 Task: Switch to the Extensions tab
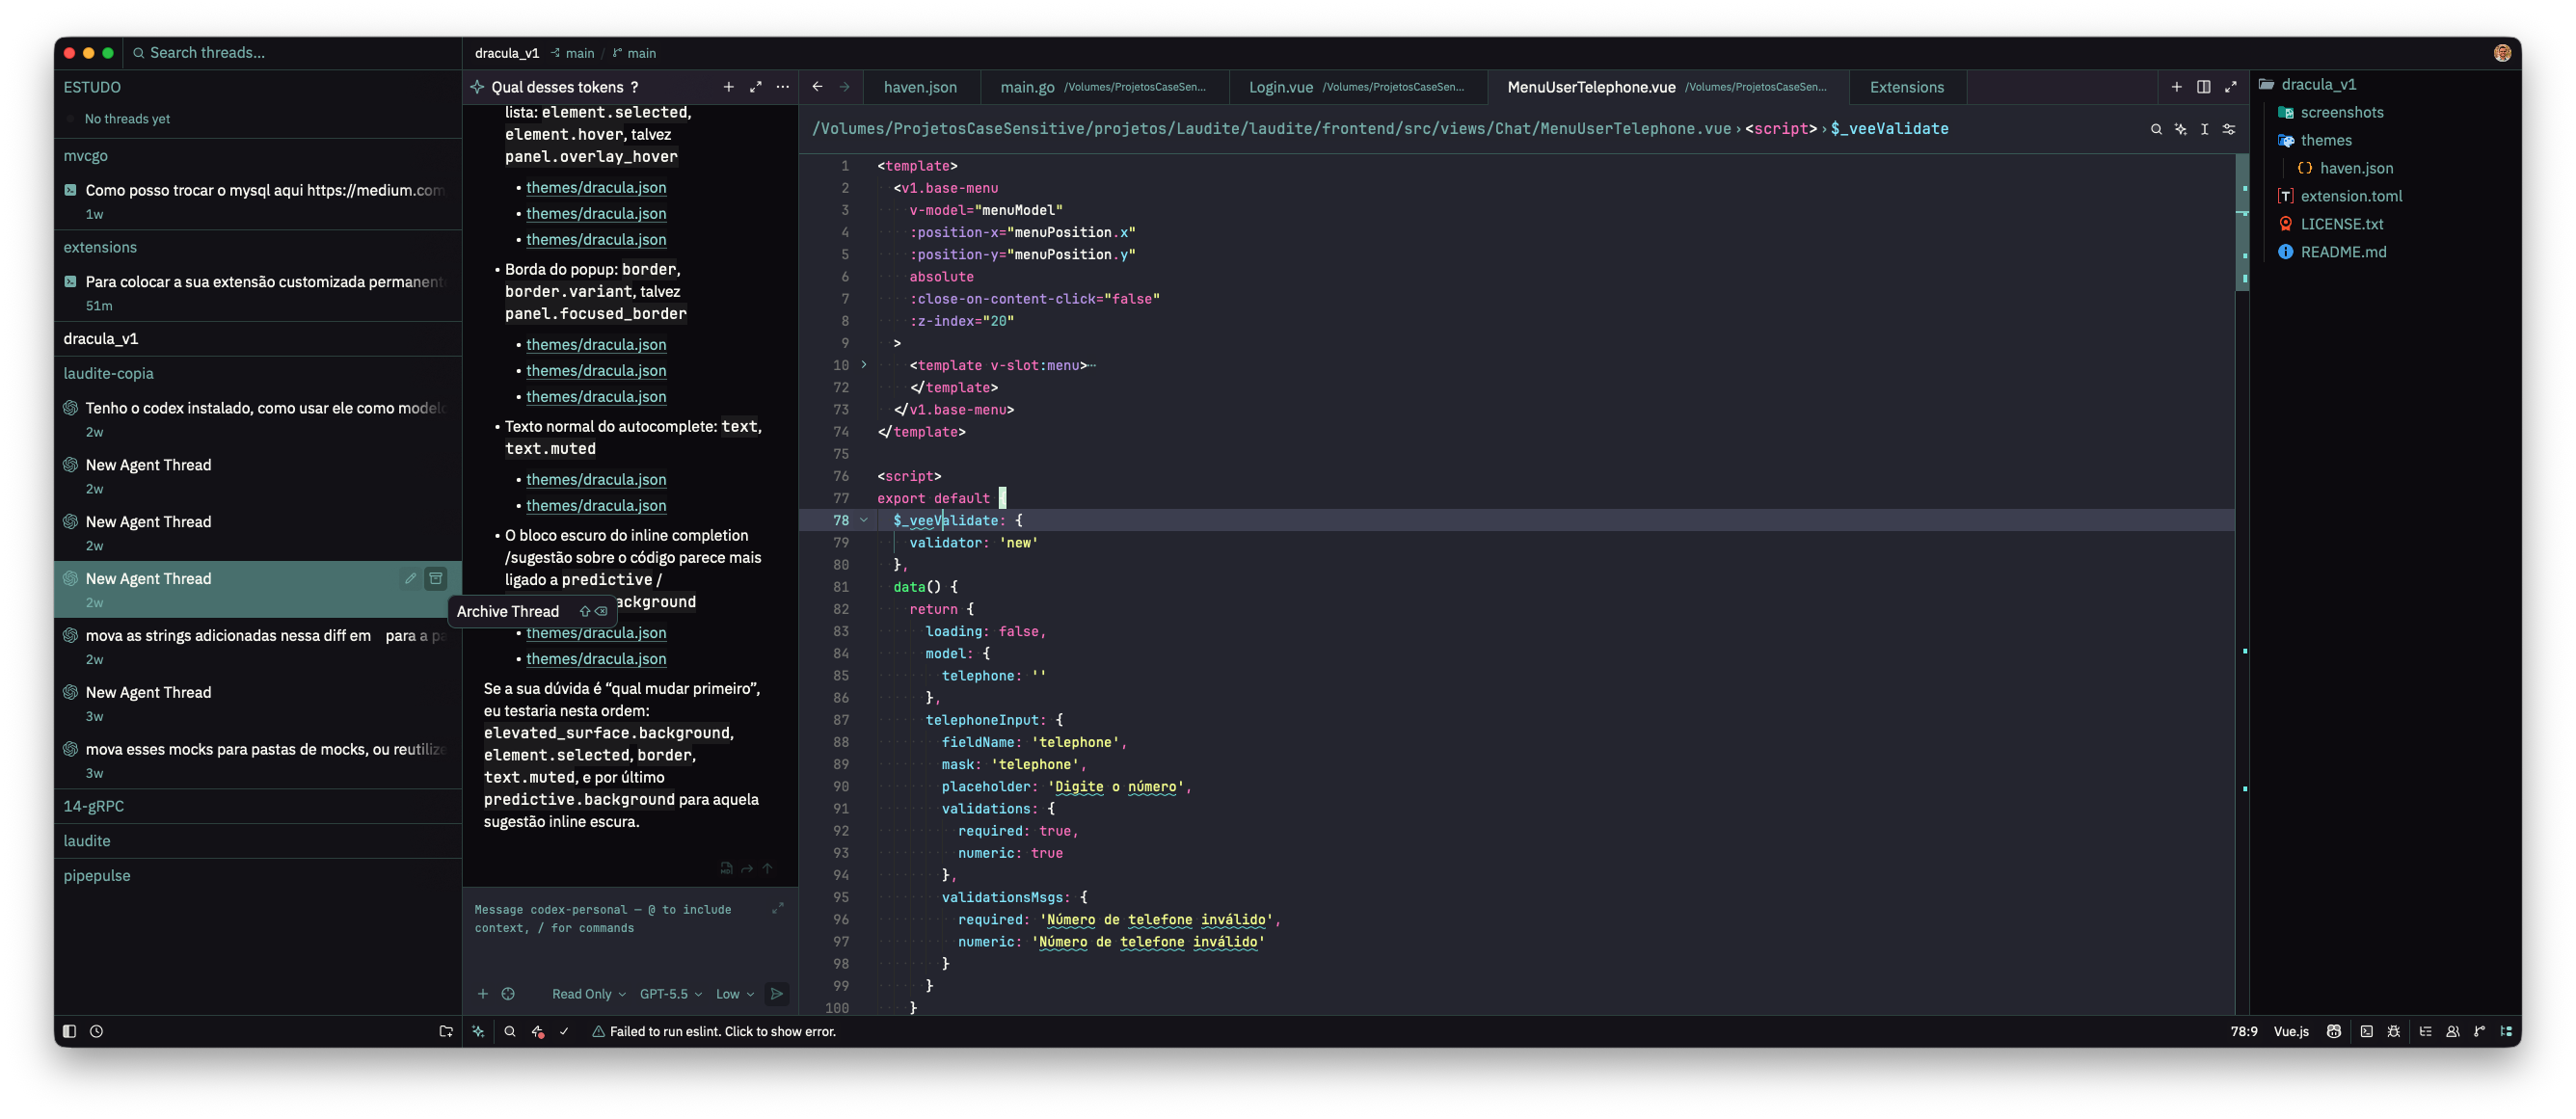[1906, 87]
